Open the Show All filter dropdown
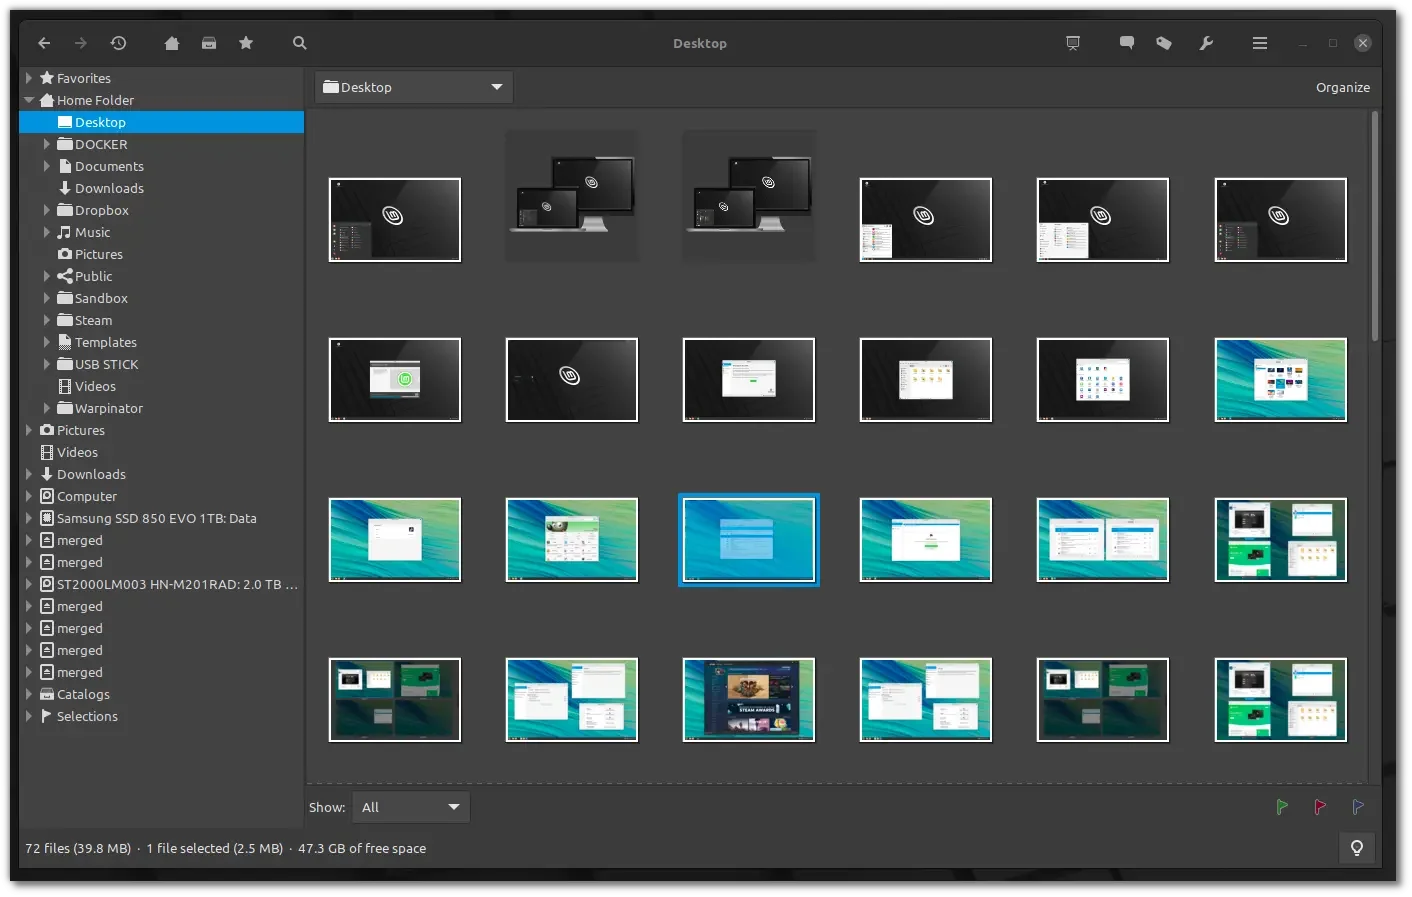The height and width of the screenshot is (897, 1412). [x=411, y=807]
